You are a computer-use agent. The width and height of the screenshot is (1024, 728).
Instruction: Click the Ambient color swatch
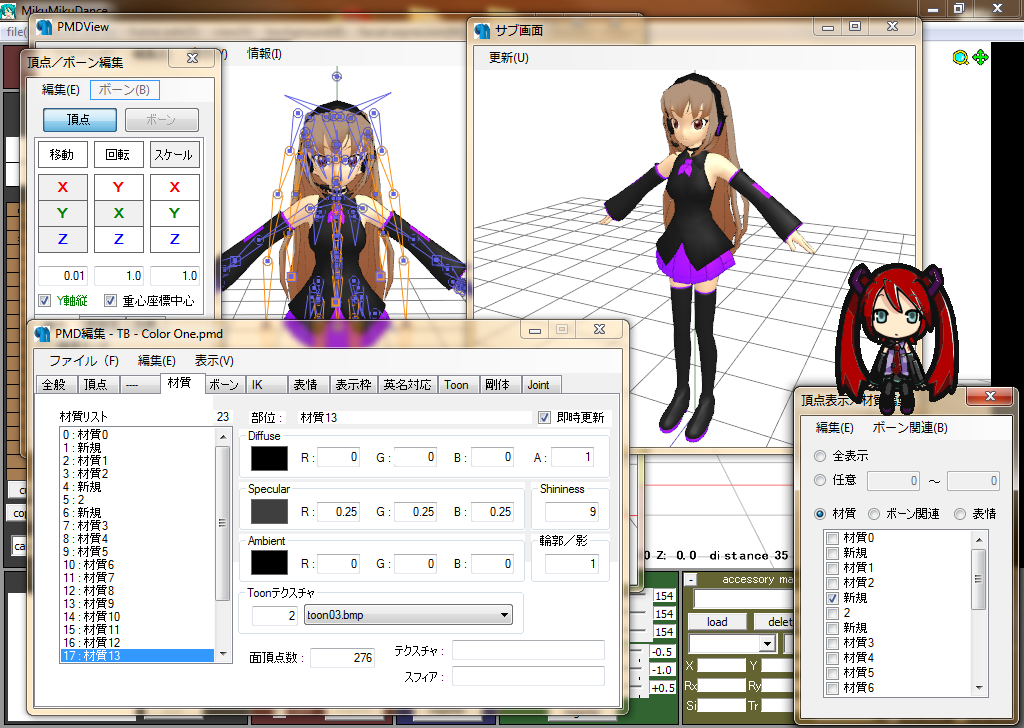coord(269,563)
